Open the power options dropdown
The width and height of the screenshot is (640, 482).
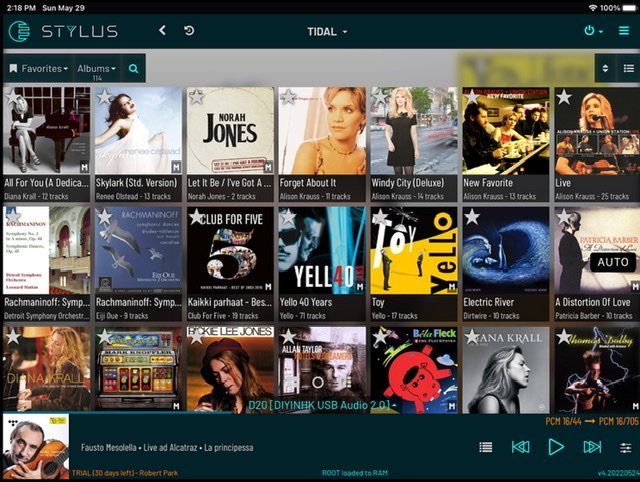coord(593,31)
